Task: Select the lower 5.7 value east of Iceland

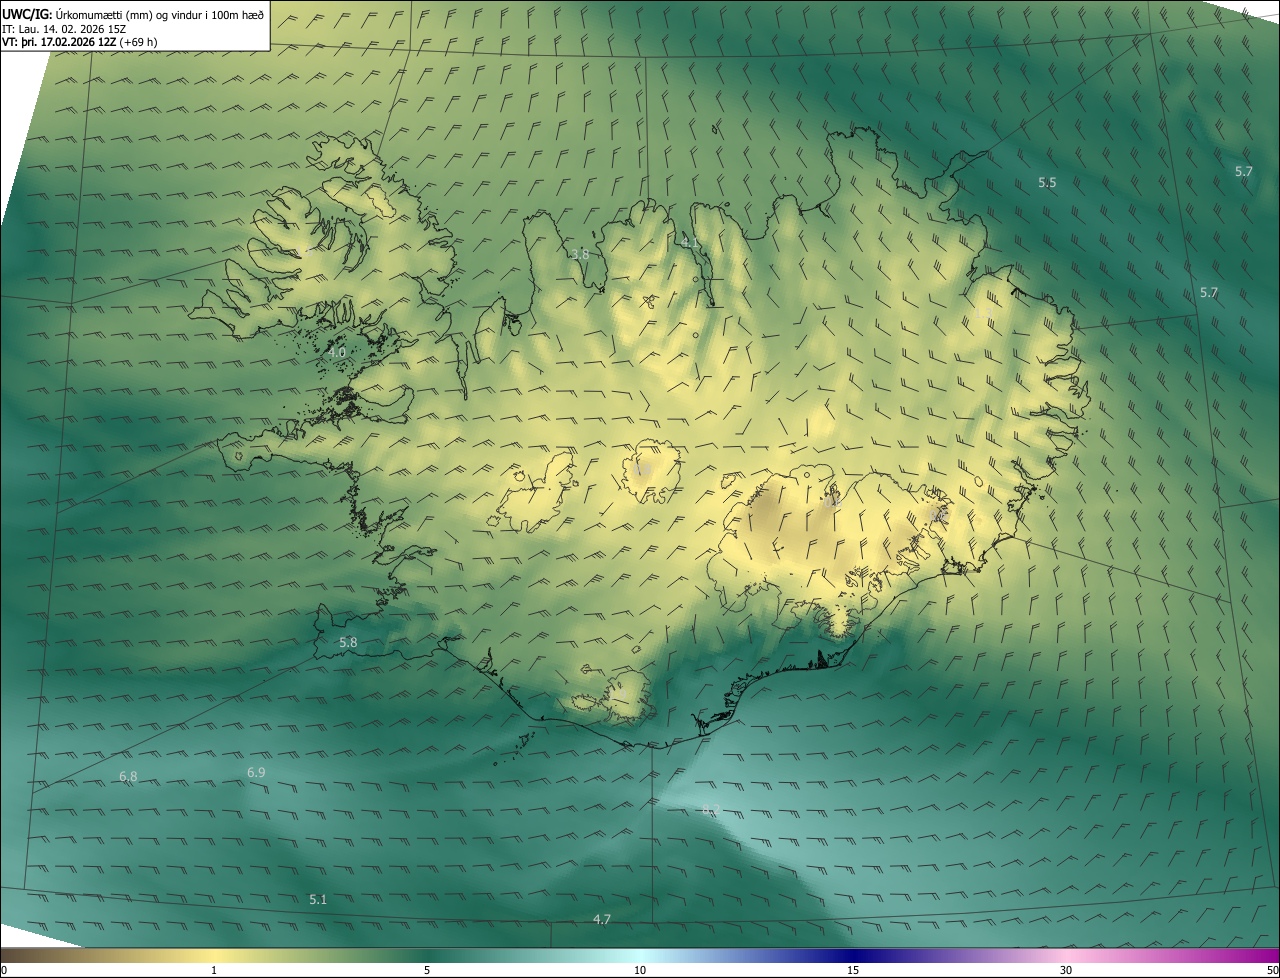Action: [1209, 293]
